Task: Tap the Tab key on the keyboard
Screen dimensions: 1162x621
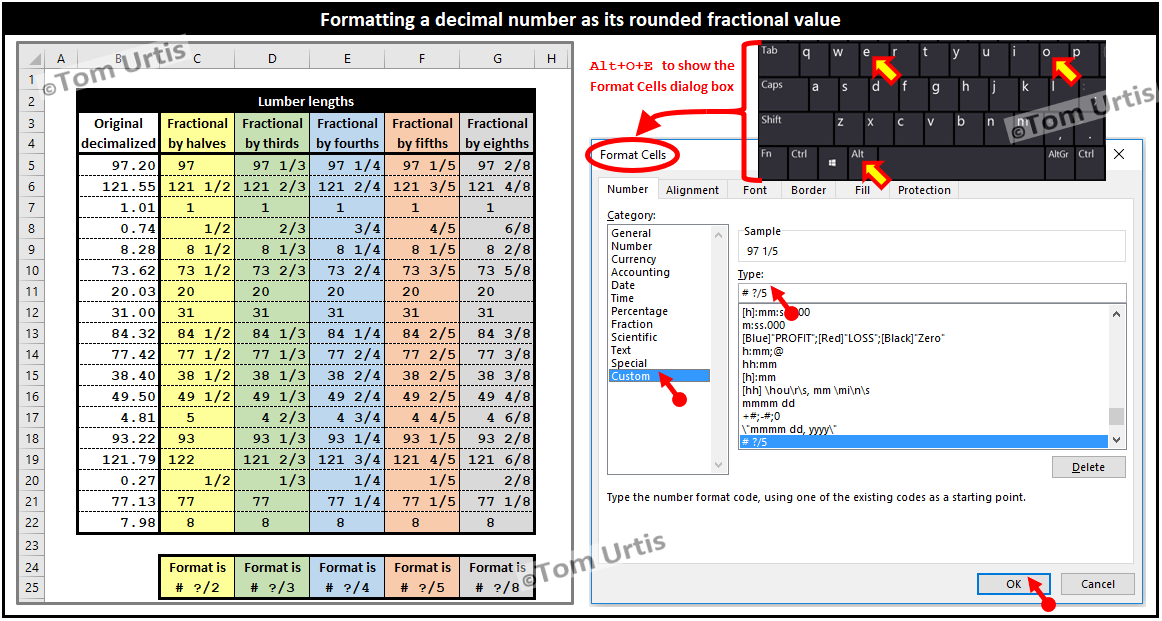Action: coord(776,59)
